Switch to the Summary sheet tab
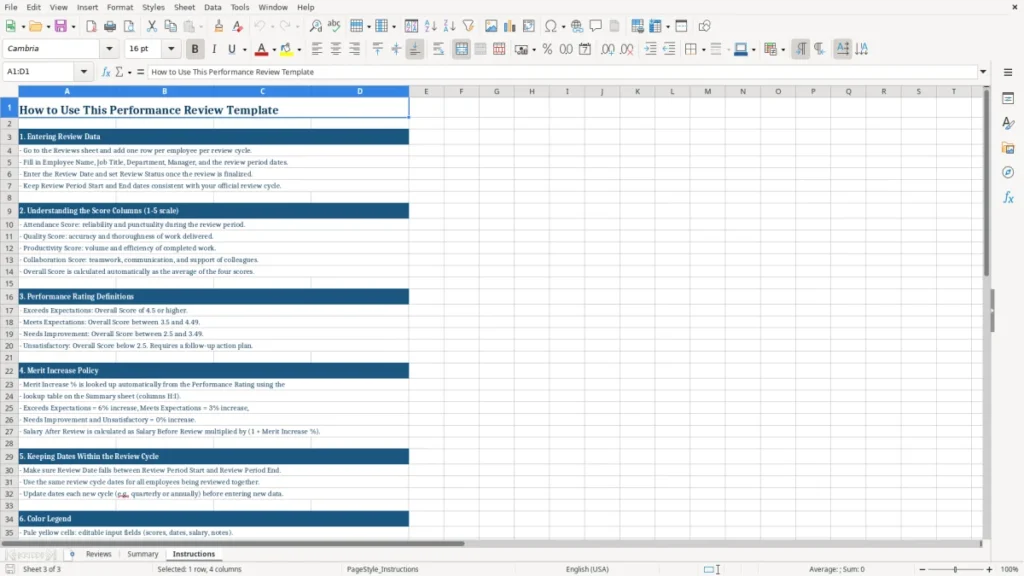The image size is (1024, 576). tap(142, 554)
